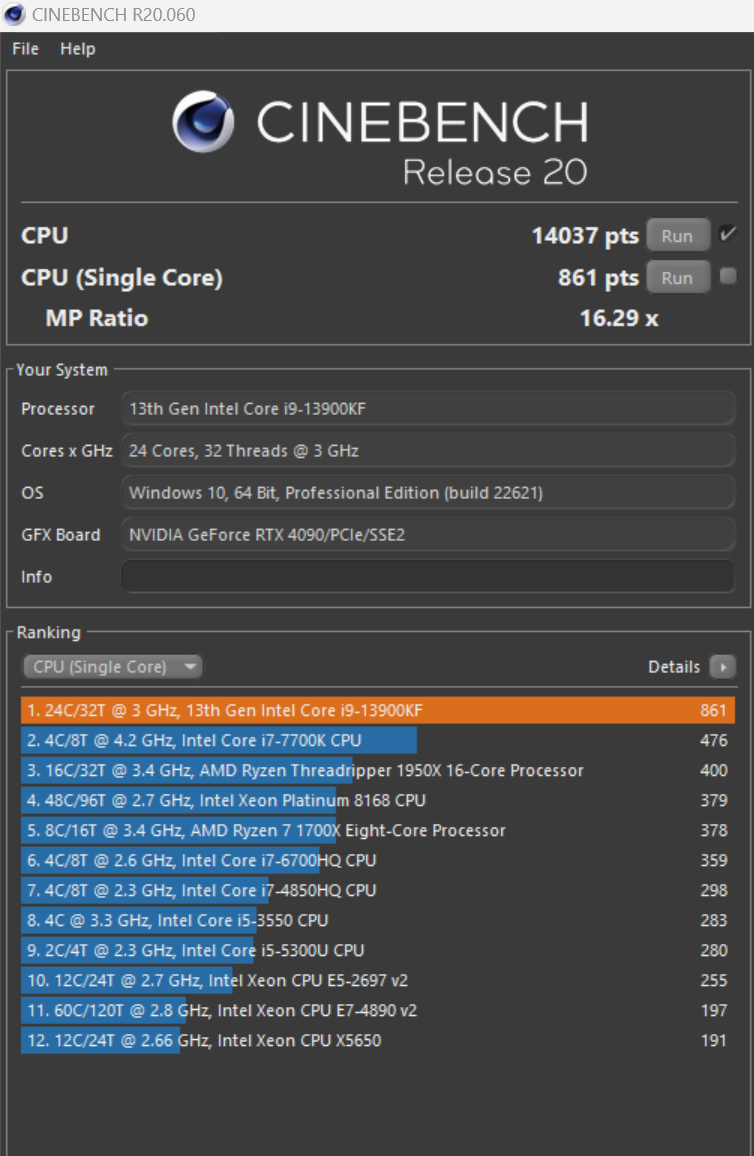Open the Details arrow button
The height and width of the screenshot is (1156, 754).
pos(722,666)
